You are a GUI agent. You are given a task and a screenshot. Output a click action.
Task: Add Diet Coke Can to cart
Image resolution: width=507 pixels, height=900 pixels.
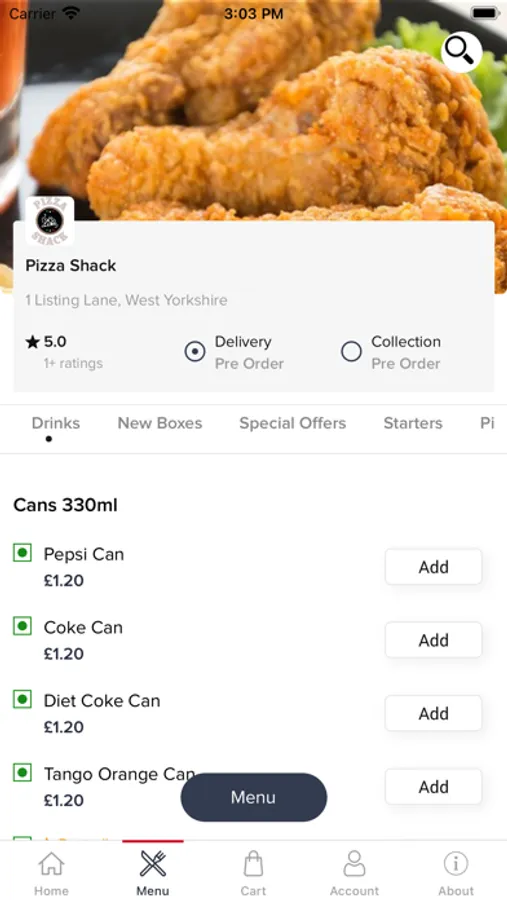coord(434,713)
